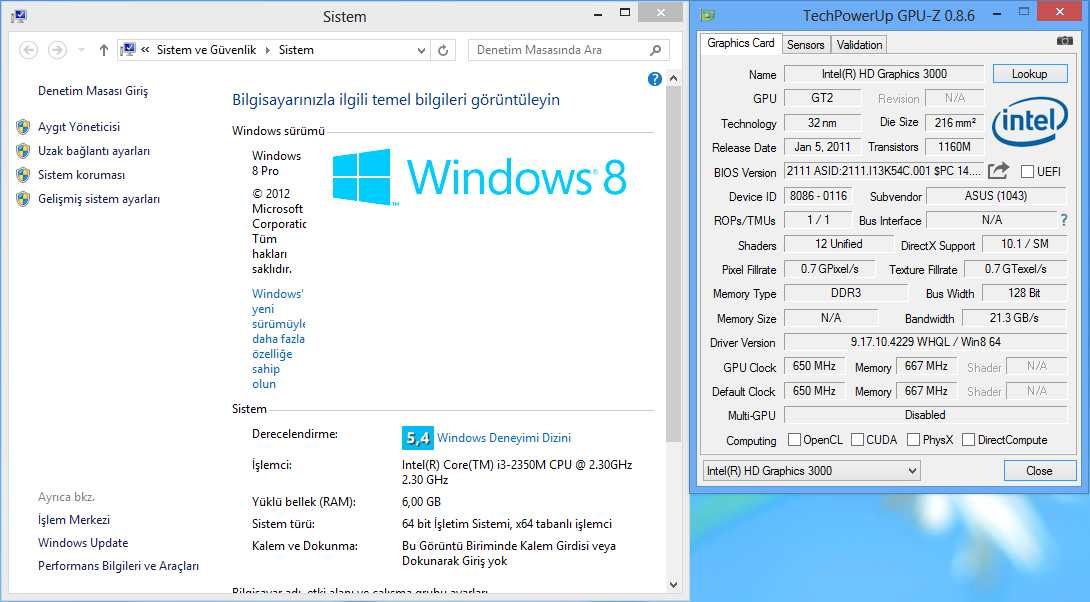Expand the breadcrumb chevron before Sistem ve Güvenlik

click(x=145, y=50)
